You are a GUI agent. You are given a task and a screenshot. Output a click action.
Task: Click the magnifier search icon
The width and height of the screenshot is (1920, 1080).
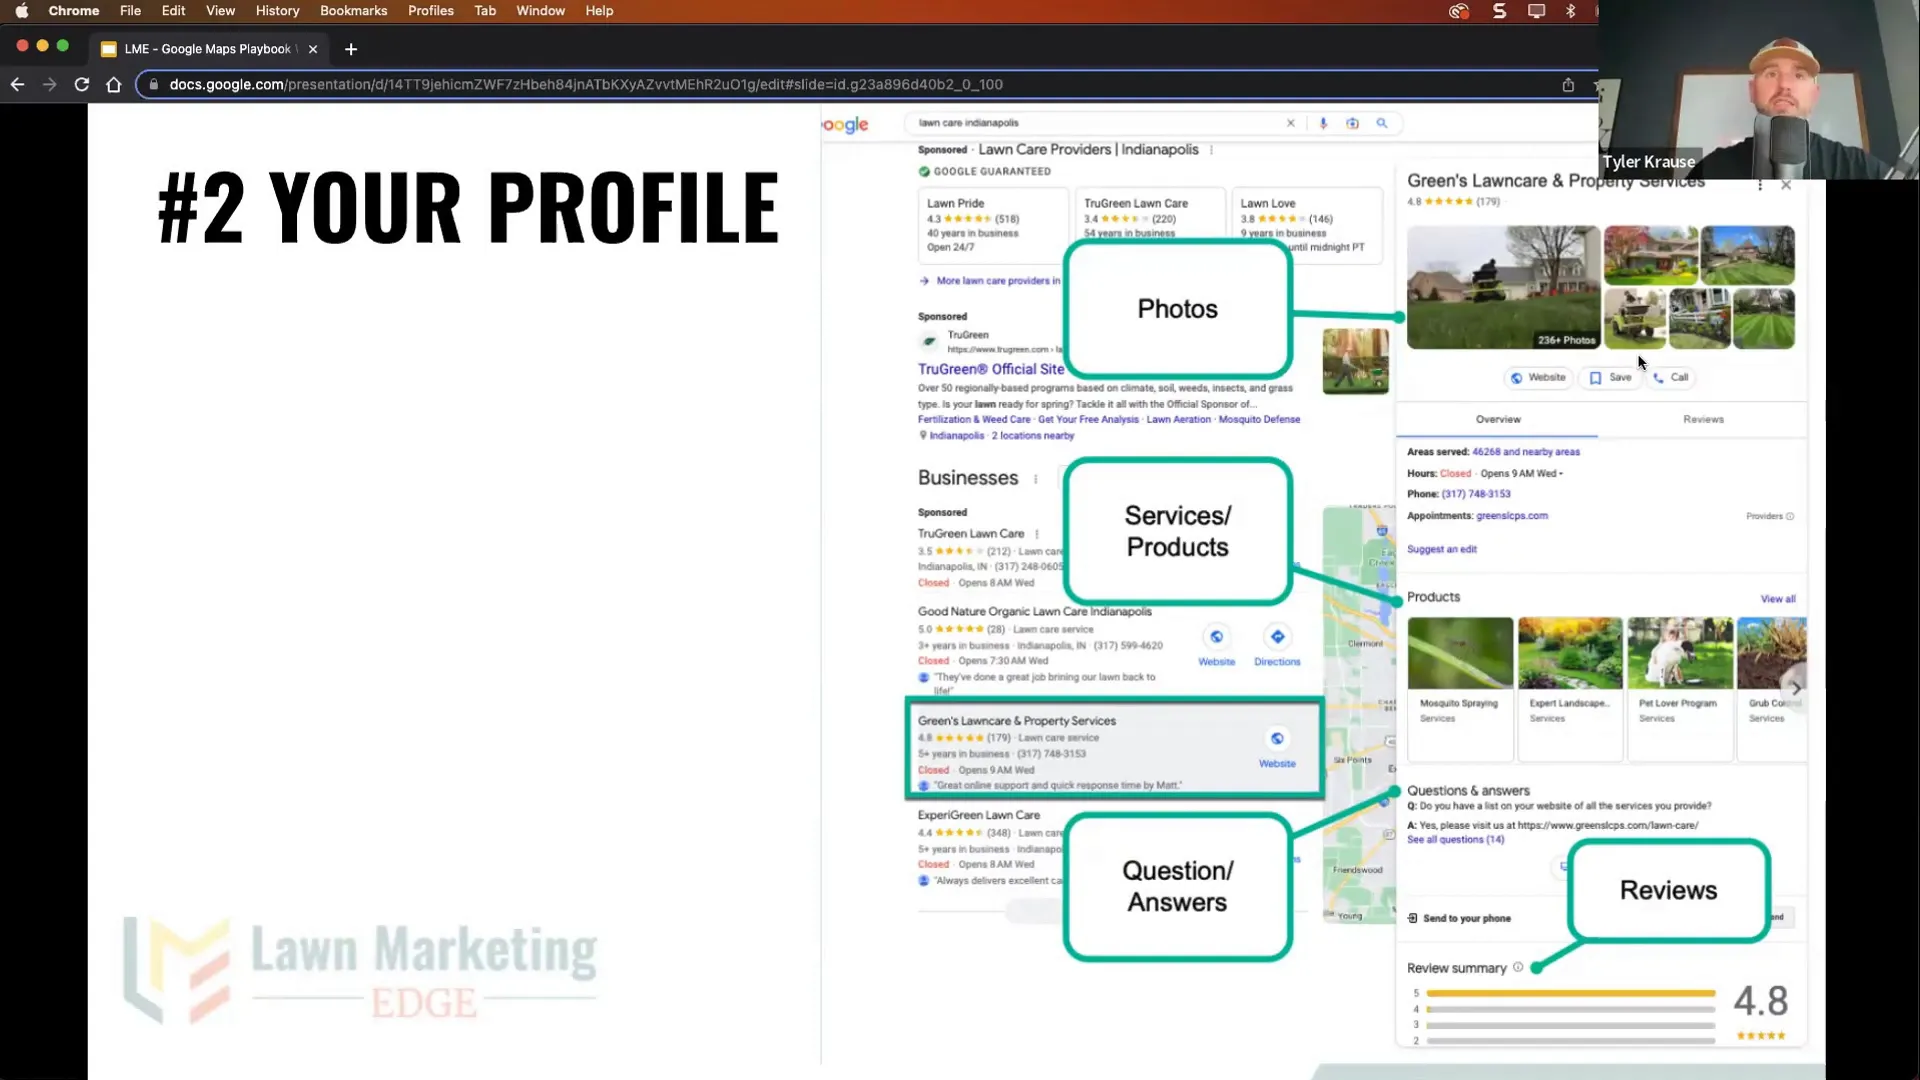(x=1382, y=123)
